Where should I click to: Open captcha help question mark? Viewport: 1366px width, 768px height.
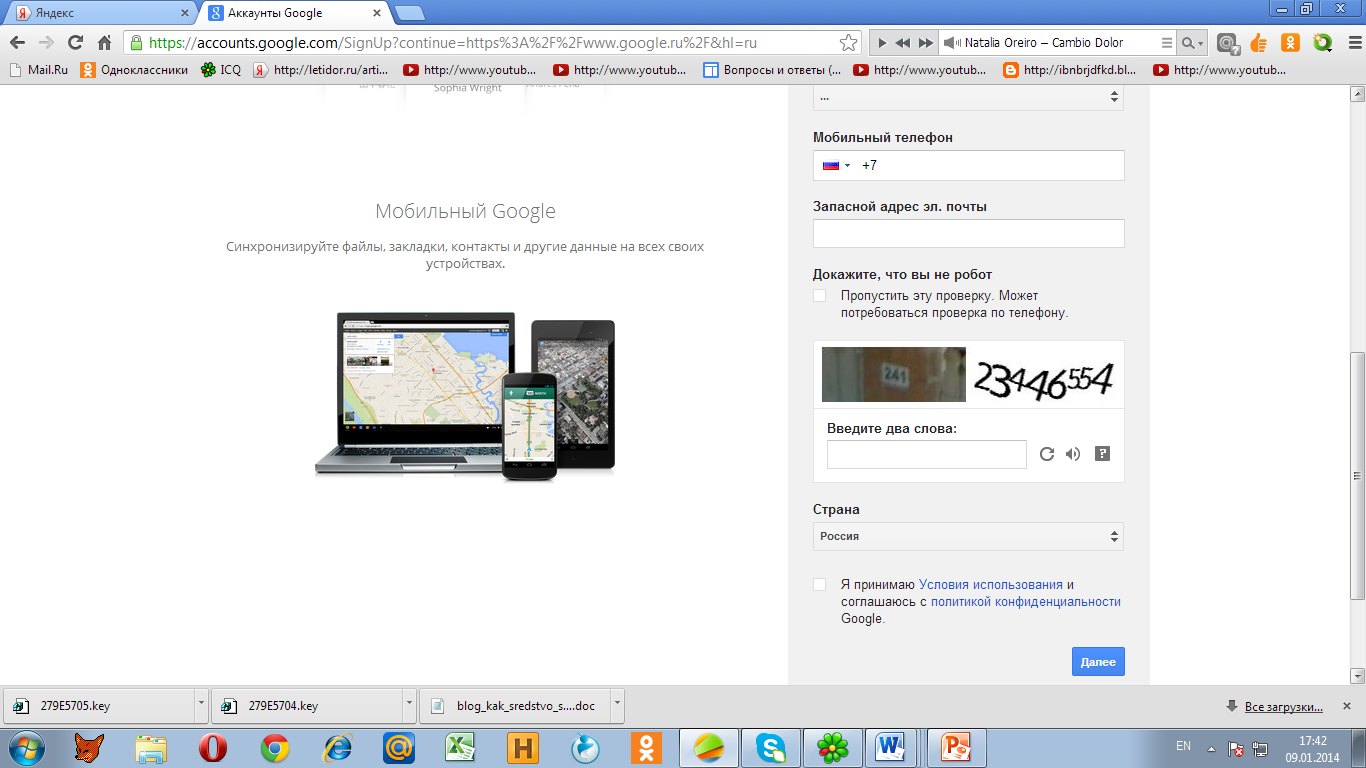point(1103,454)
